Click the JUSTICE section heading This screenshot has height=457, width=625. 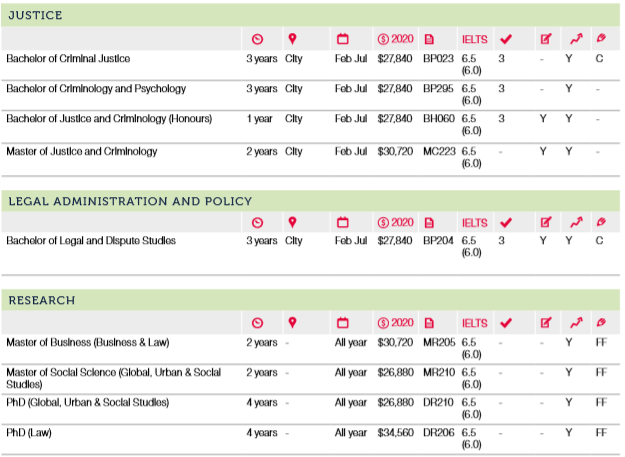tap(35, 15)
